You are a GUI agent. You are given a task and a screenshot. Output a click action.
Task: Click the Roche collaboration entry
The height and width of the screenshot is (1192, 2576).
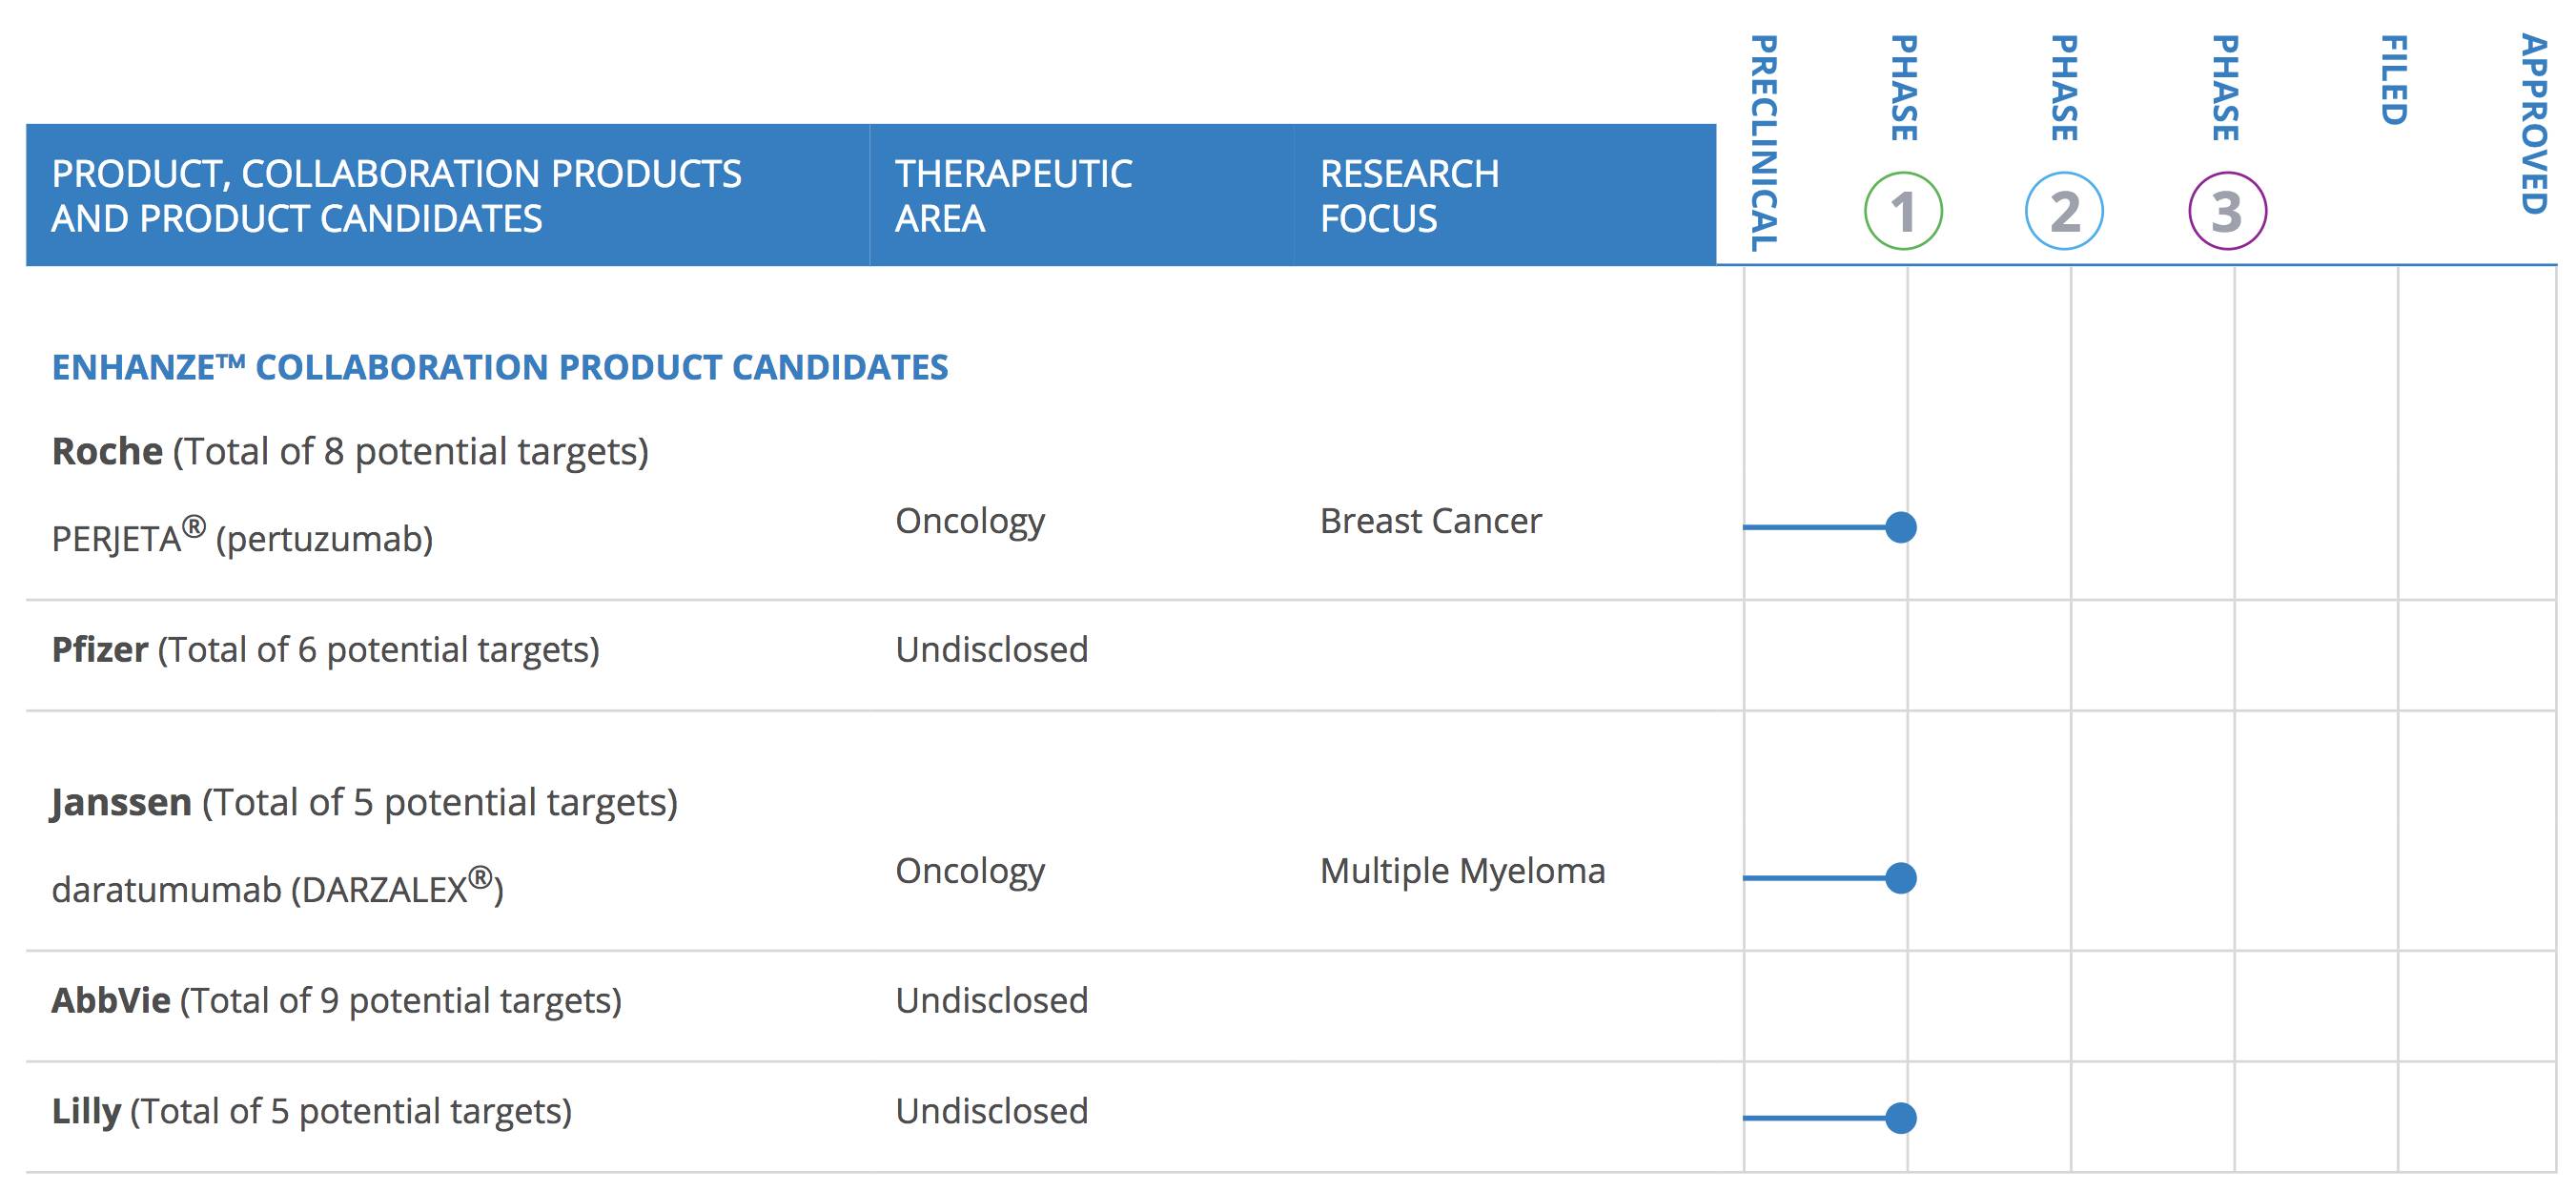(x=350, y=452)
